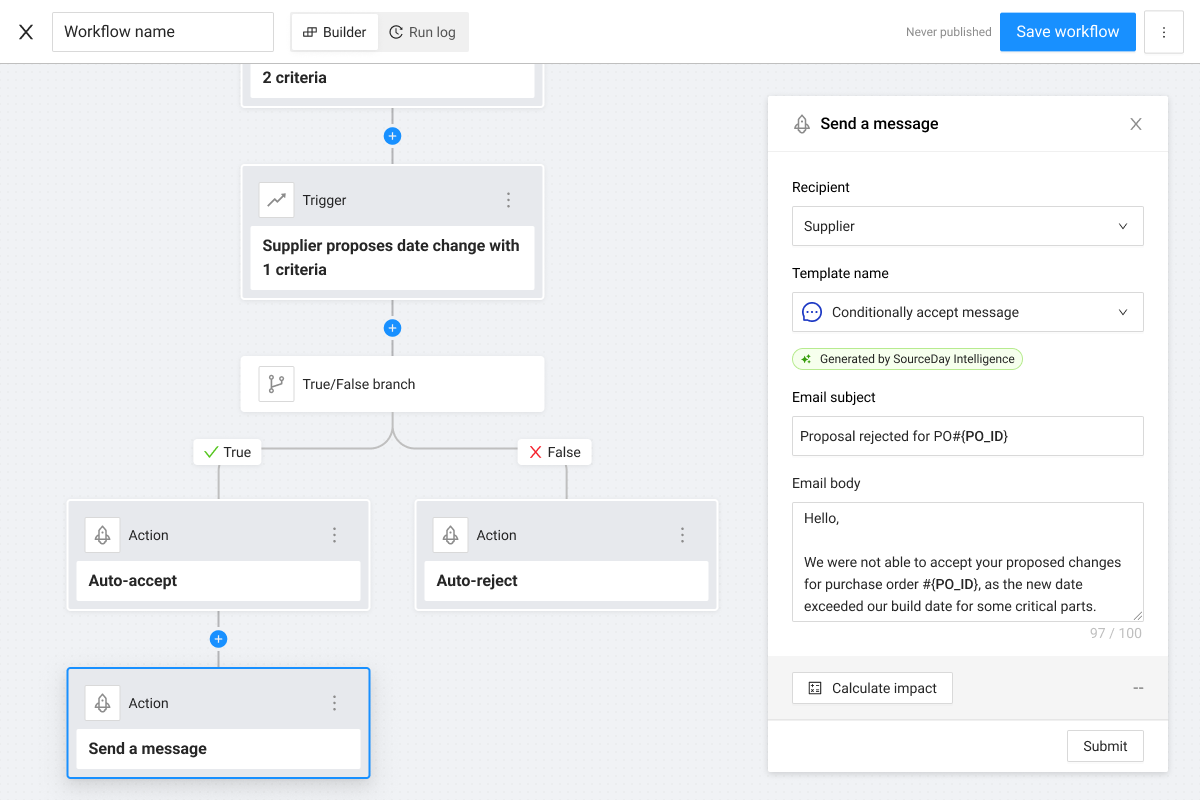Open the Send a message card's menu
This screenshot has width=1200, height=800.
pos(335,703)
